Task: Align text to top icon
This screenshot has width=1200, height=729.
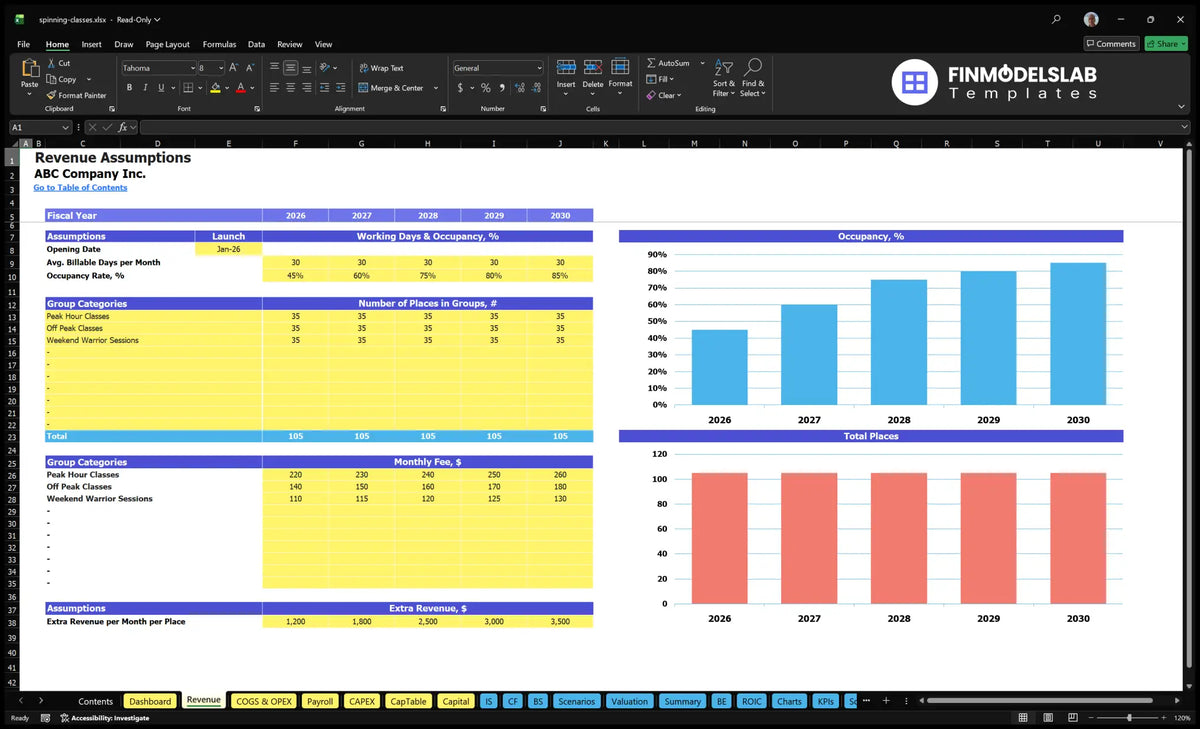Action: pos(274,68)
